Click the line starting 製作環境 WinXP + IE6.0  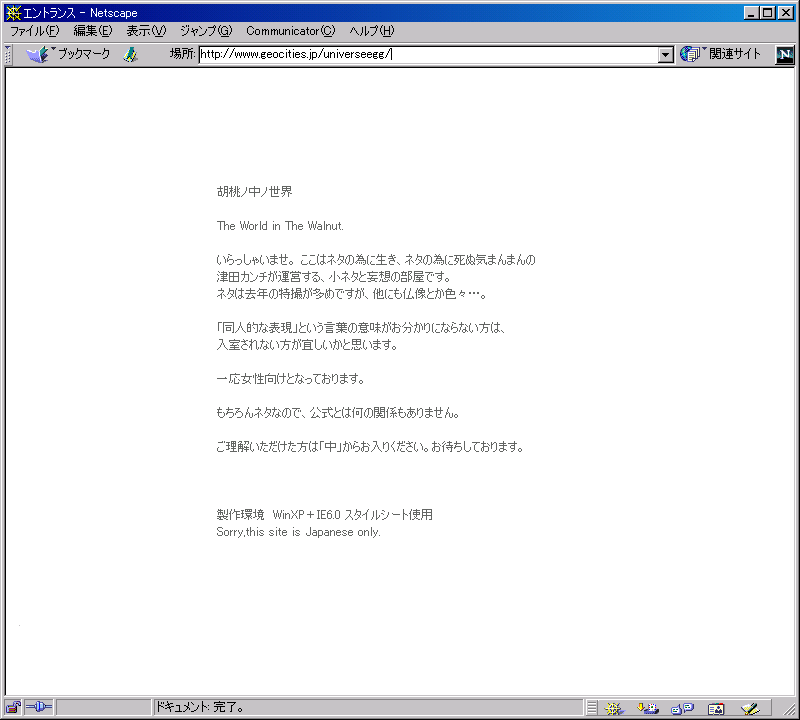click(x=324, y=514)
